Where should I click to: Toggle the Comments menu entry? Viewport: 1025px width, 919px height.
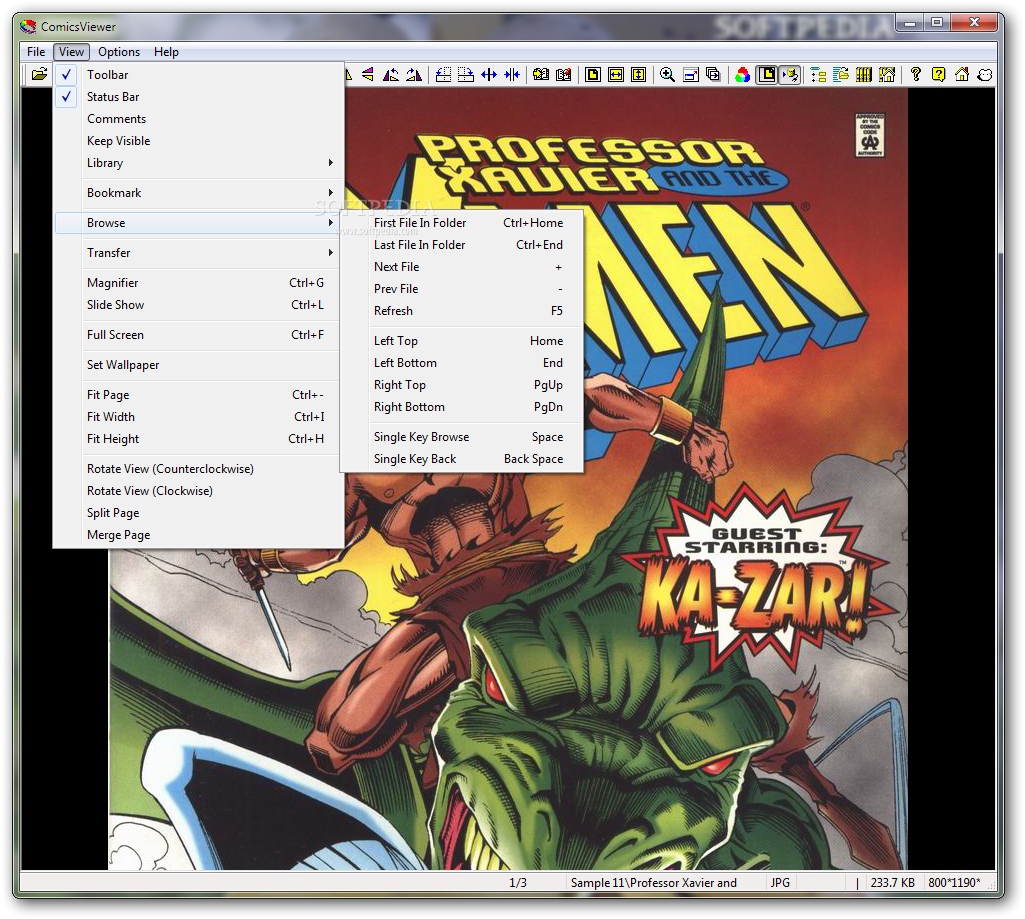tap(199, 119)
